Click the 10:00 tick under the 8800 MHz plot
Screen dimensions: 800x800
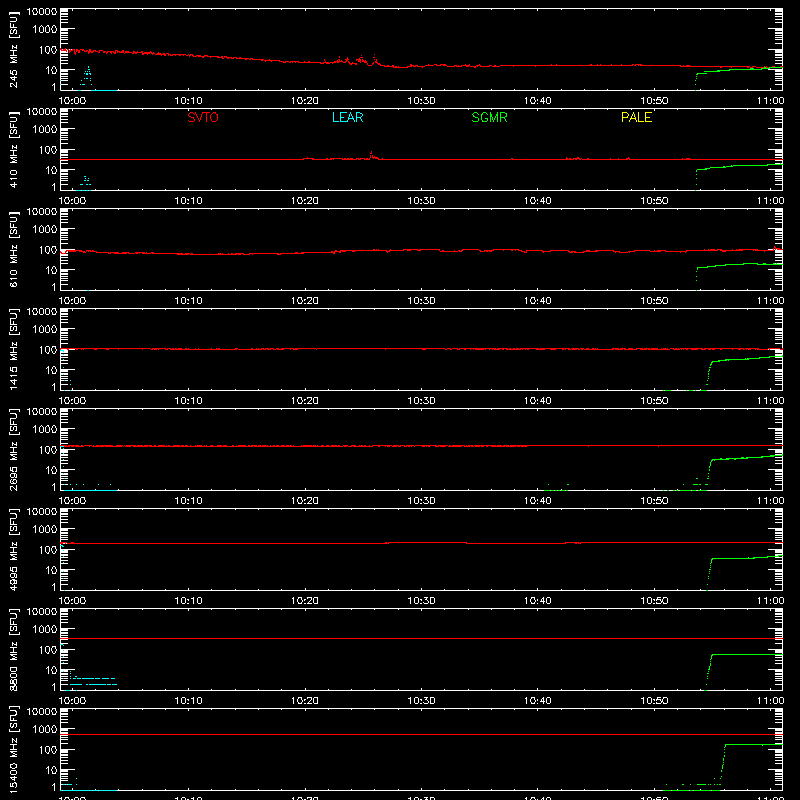pos(72,701)
